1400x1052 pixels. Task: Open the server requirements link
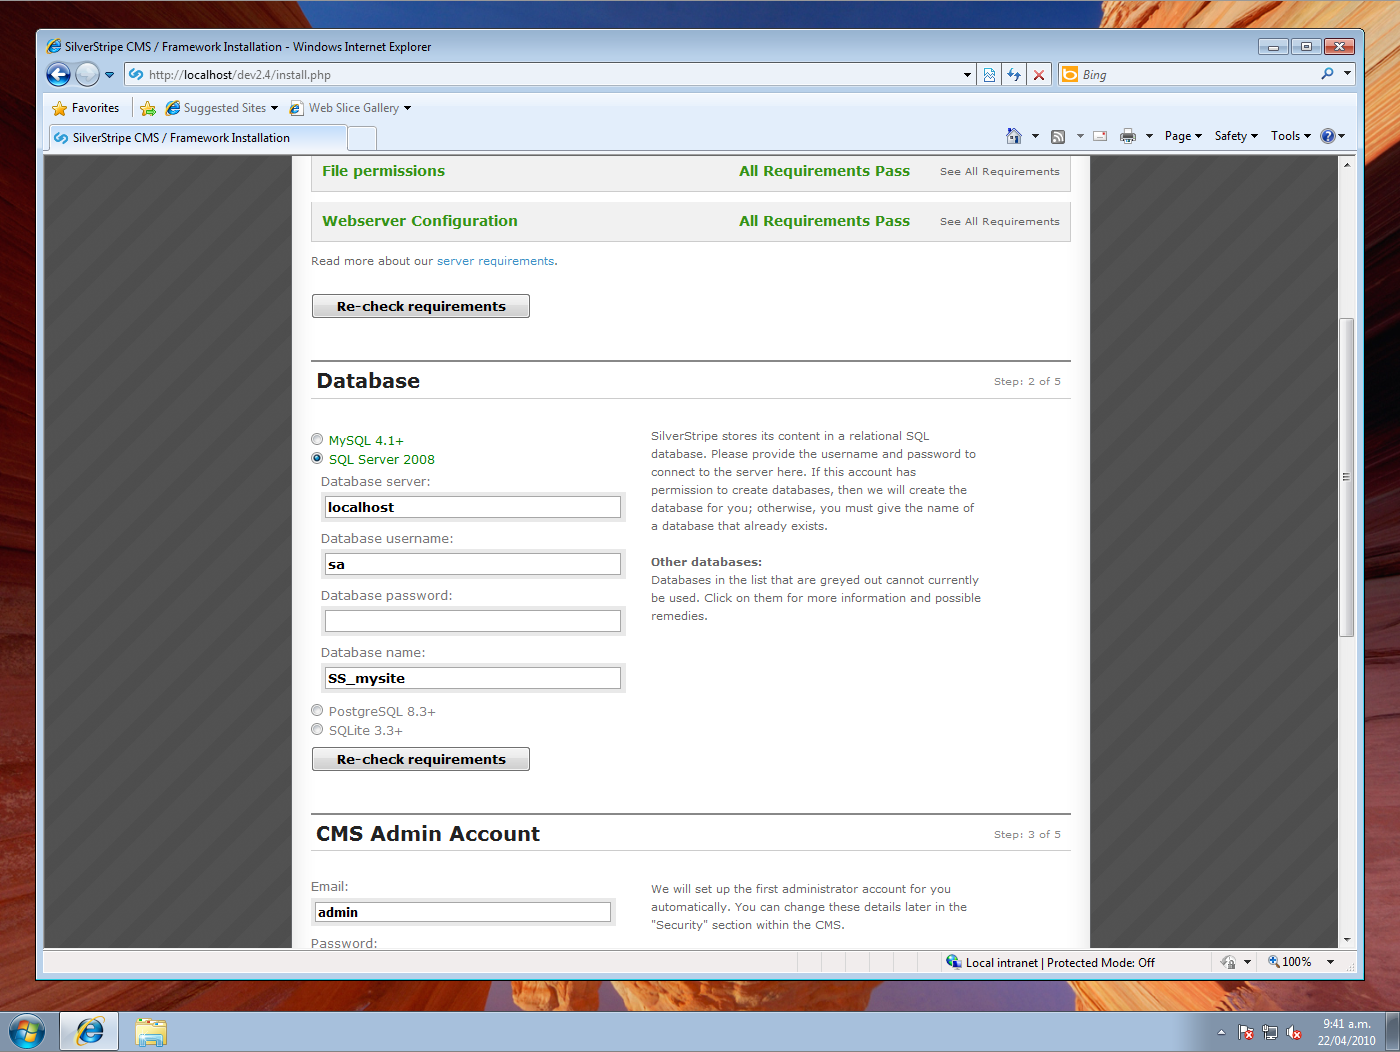tap(496, 260)
